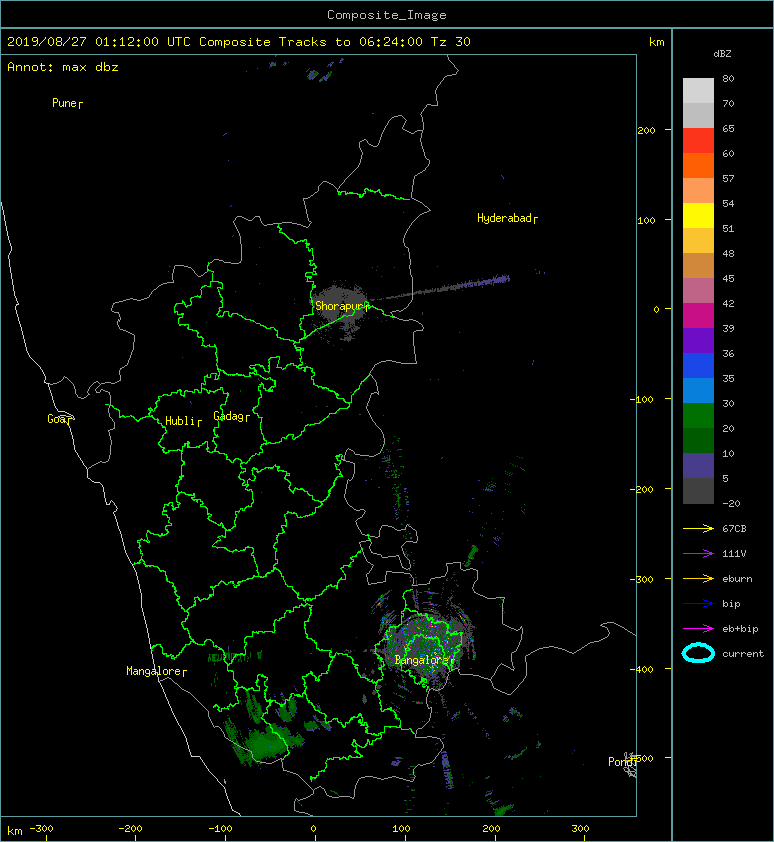Screen dimensions: 774x842
Task: Click the purple beam streak east of Shorapur
Action: (483, 282)
